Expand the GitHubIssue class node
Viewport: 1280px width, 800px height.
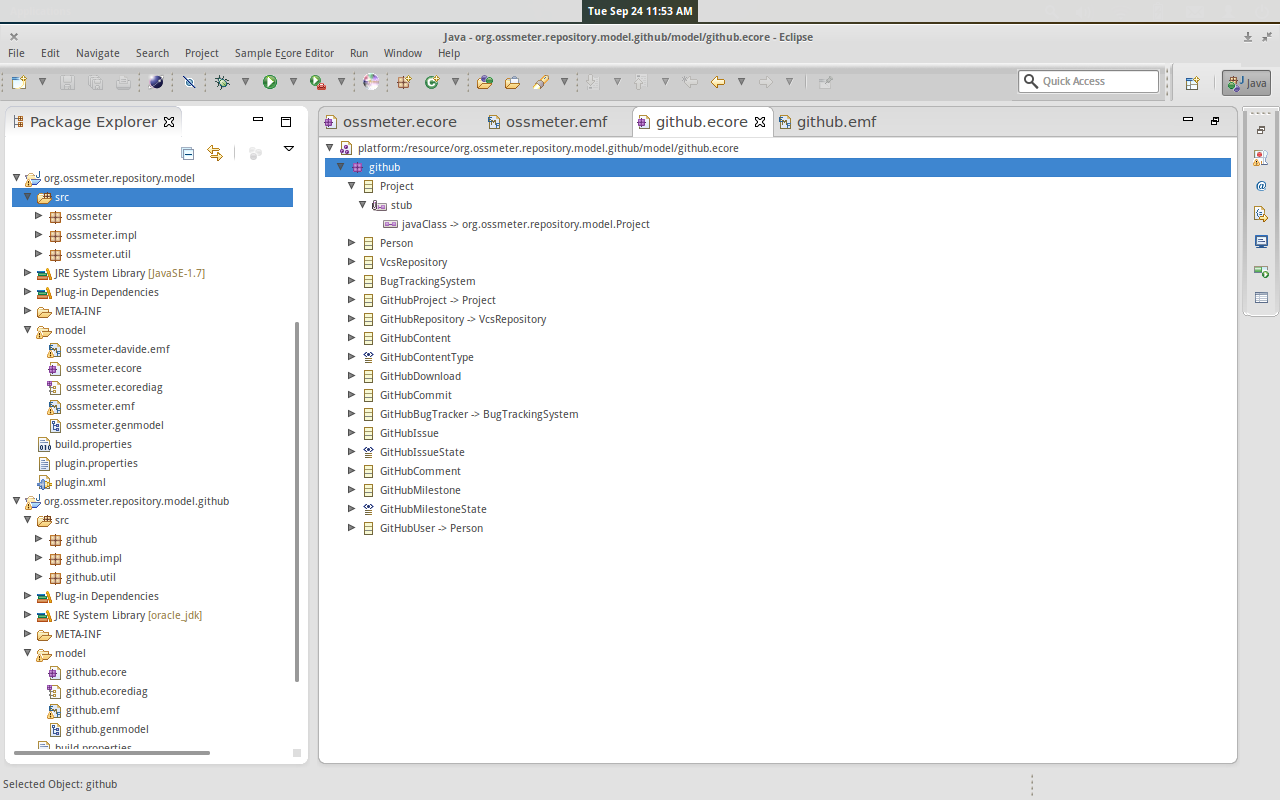352,433
